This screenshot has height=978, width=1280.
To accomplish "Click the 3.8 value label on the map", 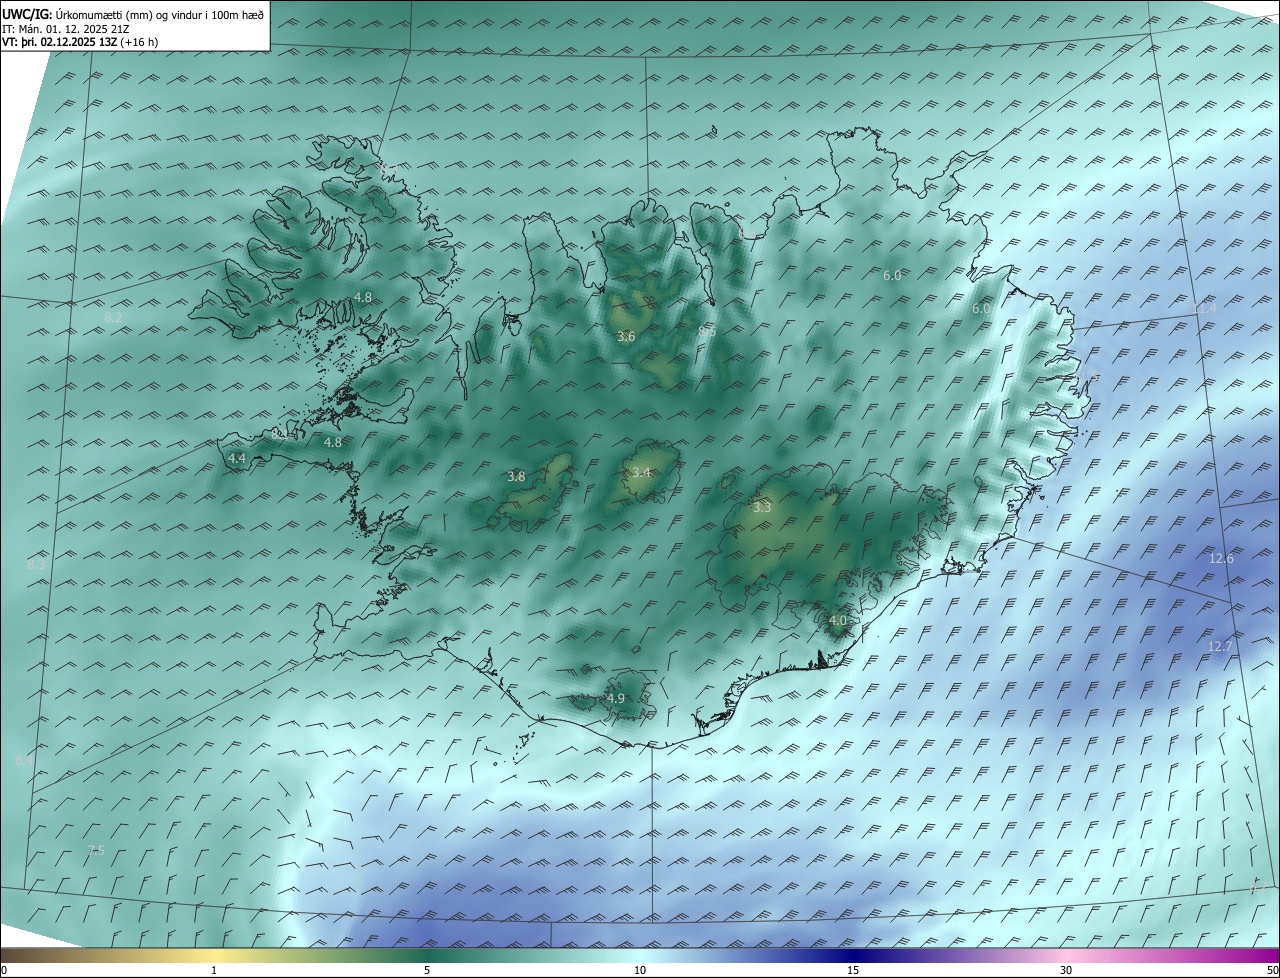I will (x=516, y=477).
